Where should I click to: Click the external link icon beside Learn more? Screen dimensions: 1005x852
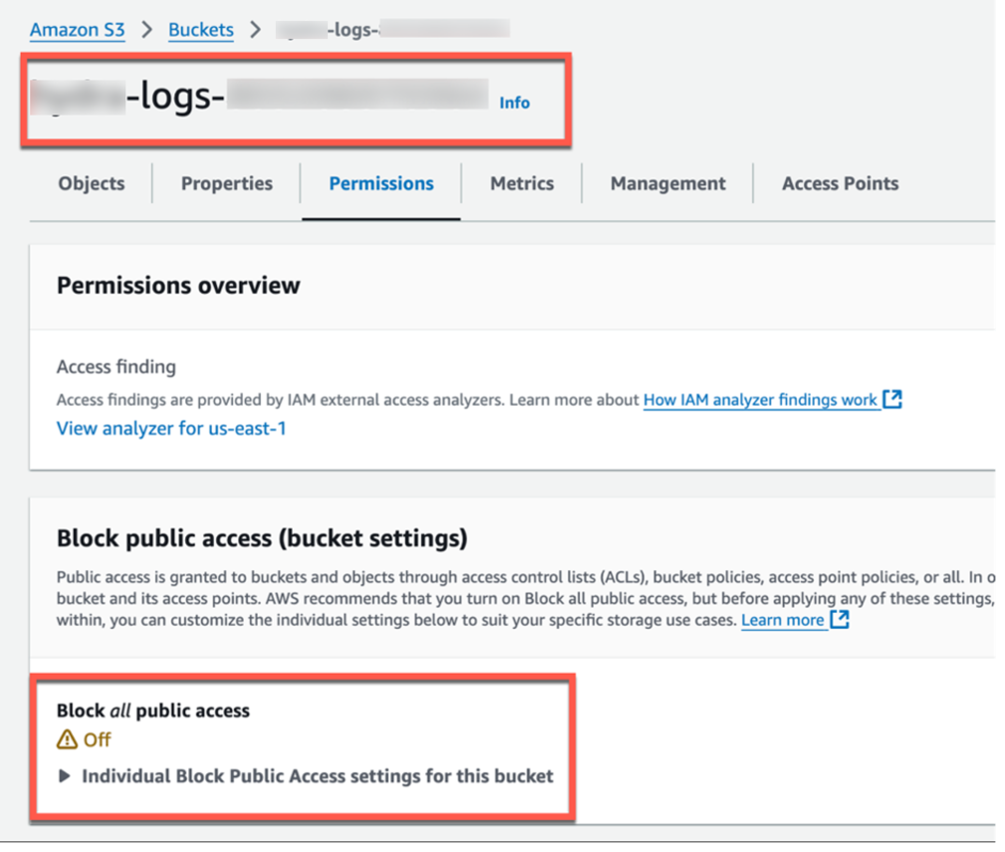point(840,619)
